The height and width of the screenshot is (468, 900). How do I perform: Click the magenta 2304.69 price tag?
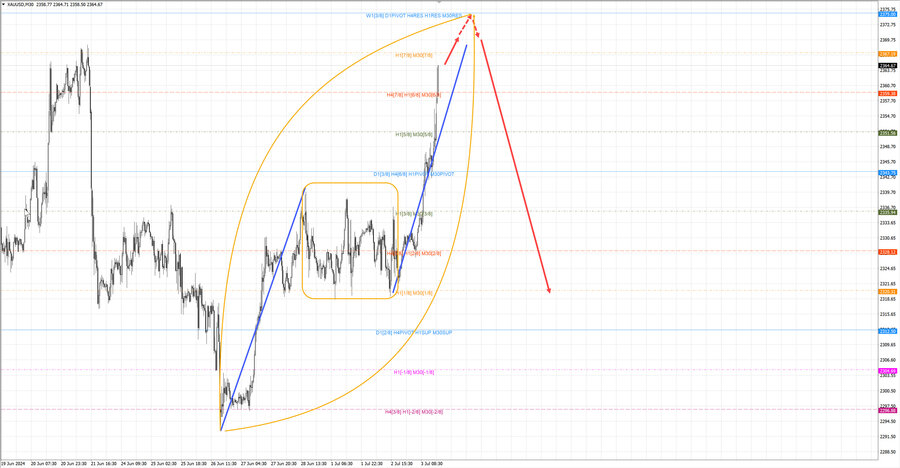point(887,371)
